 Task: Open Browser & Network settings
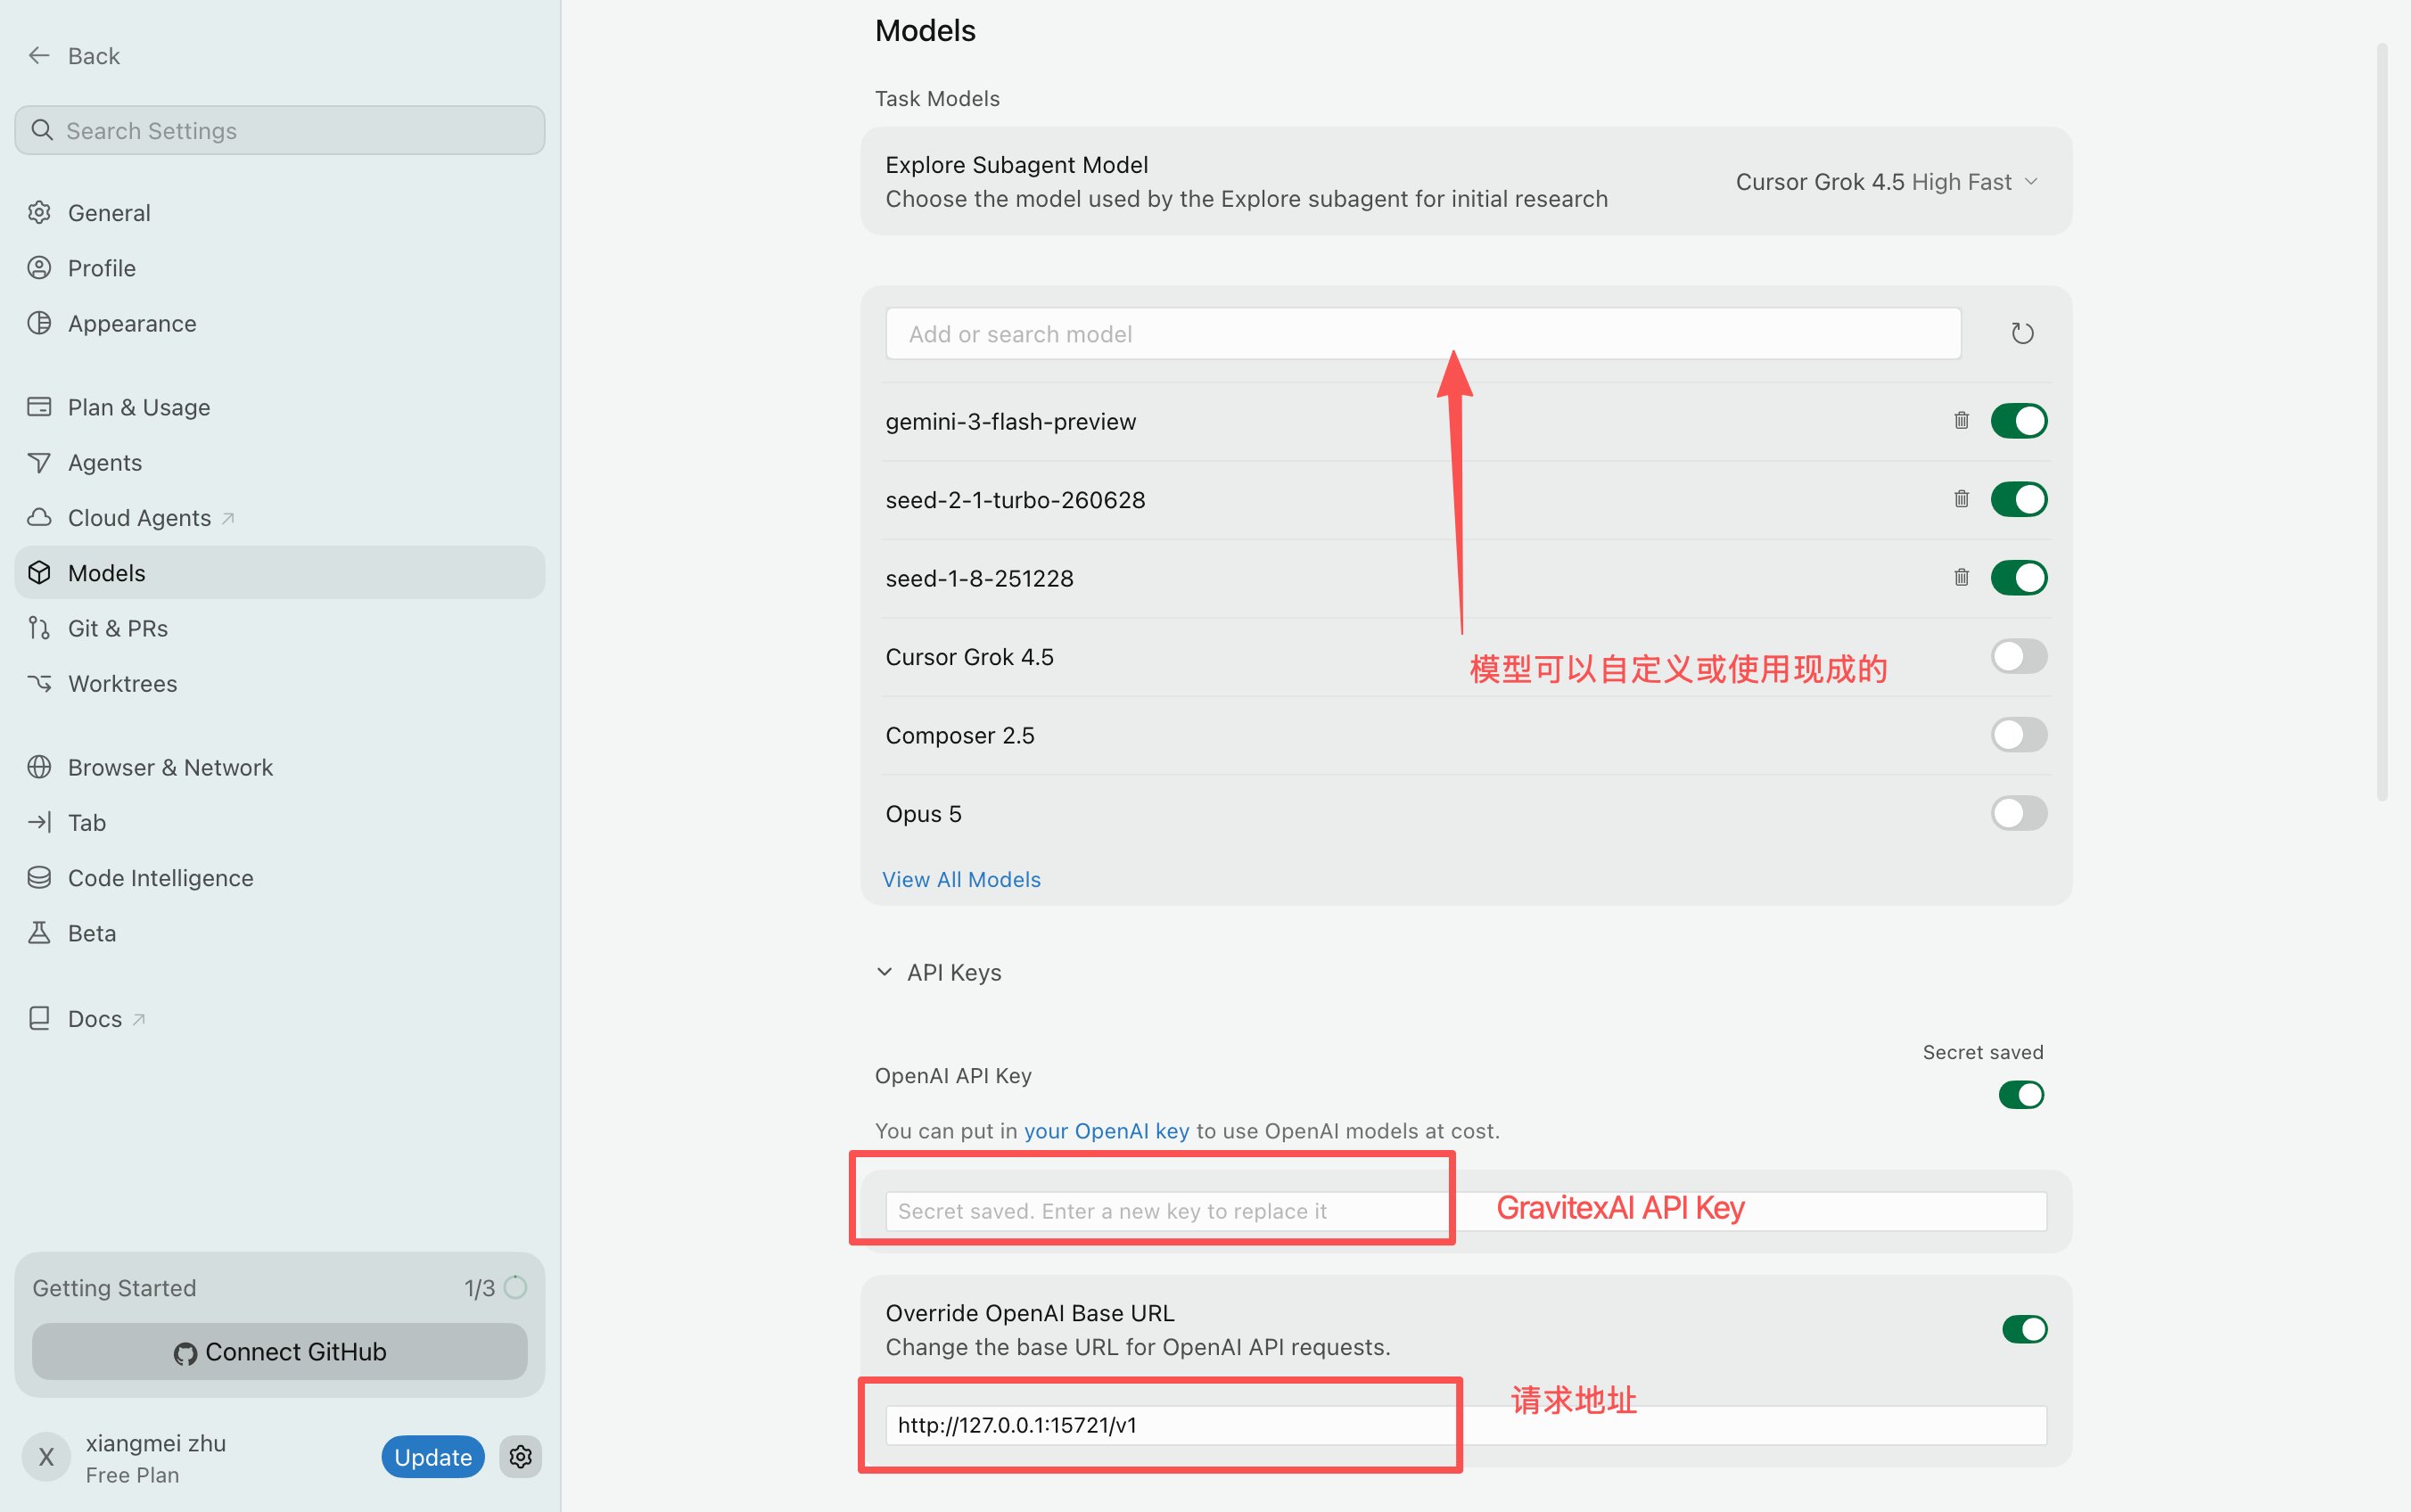click(x=280, y=766)
